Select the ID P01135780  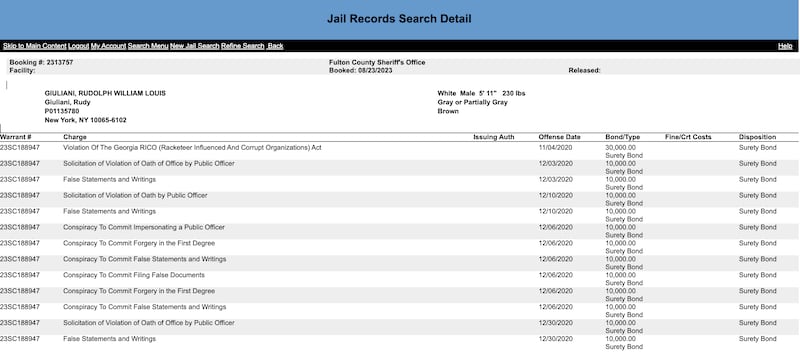point(62,111)
